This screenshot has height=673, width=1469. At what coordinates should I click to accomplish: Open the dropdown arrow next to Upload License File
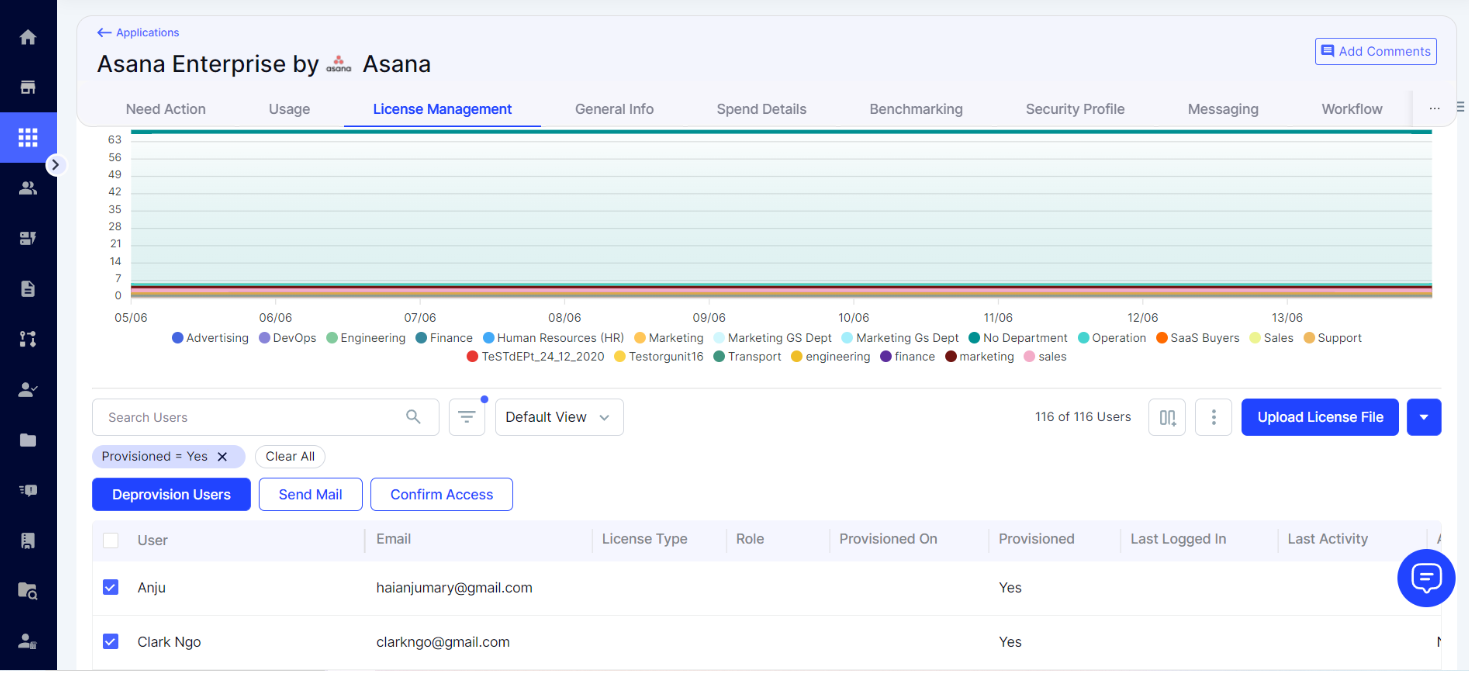[x=1424, y=417]
